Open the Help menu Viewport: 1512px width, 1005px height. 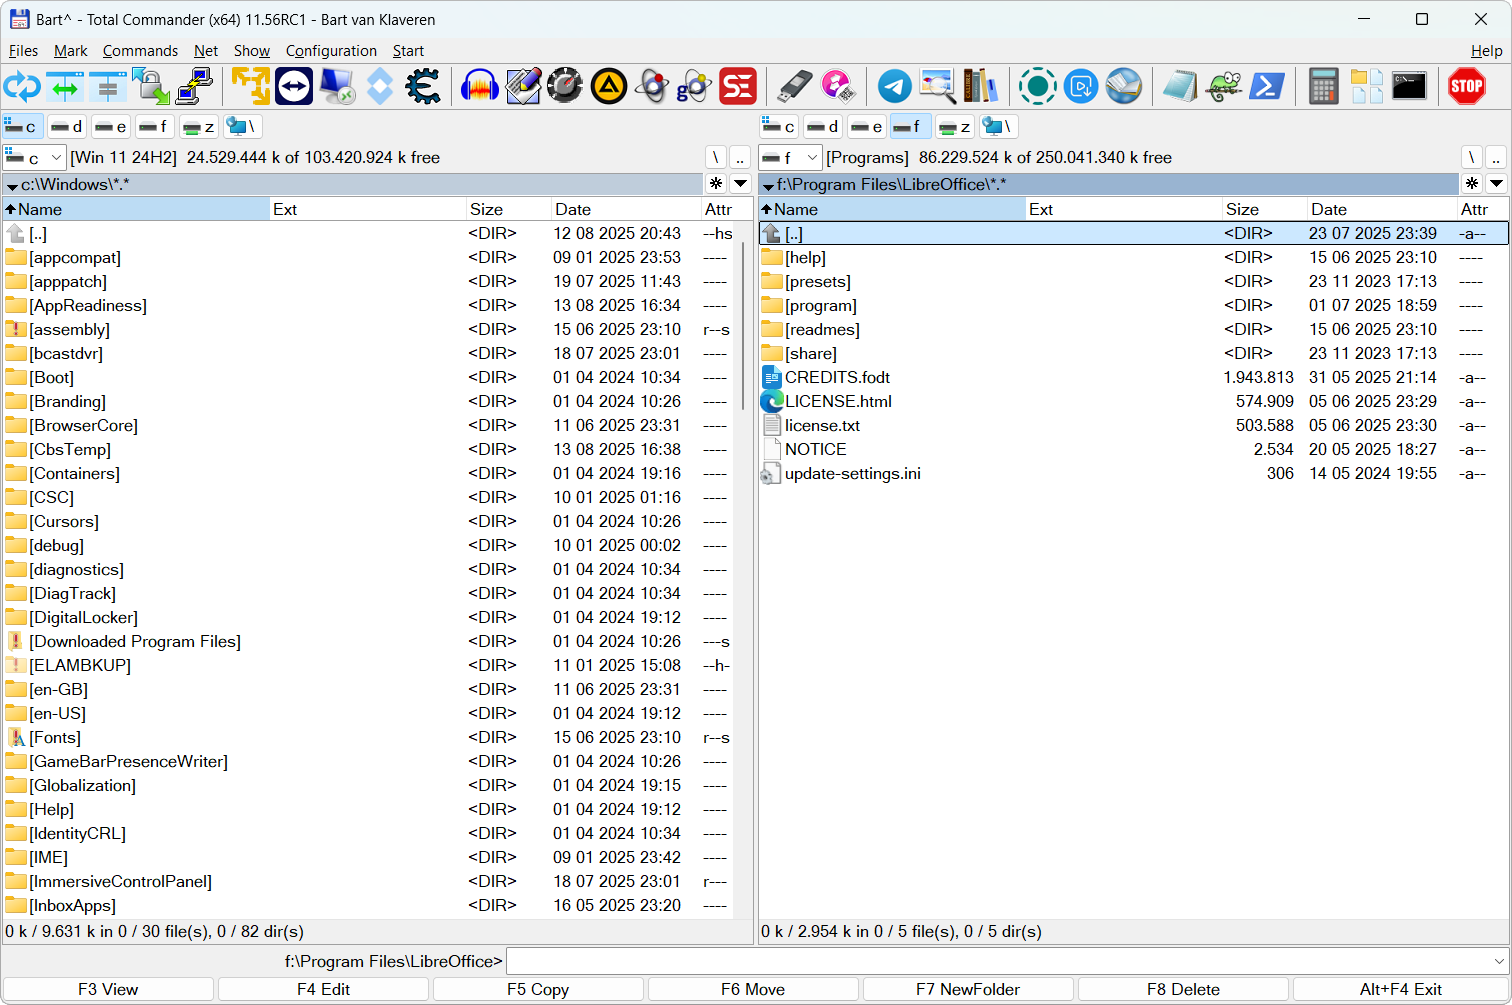(1486, 51)
